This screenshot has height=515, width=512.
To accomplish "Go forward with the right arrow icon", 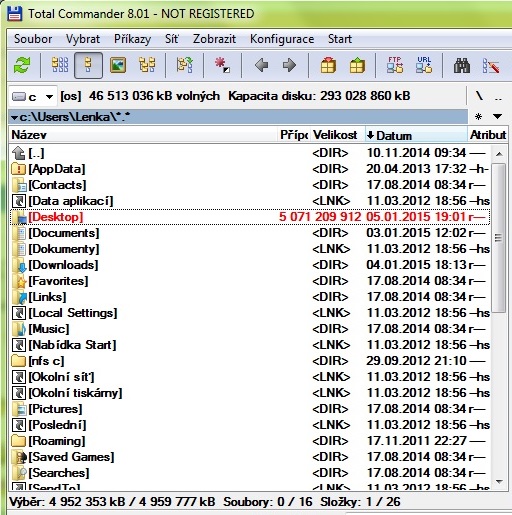I will 289,65.
